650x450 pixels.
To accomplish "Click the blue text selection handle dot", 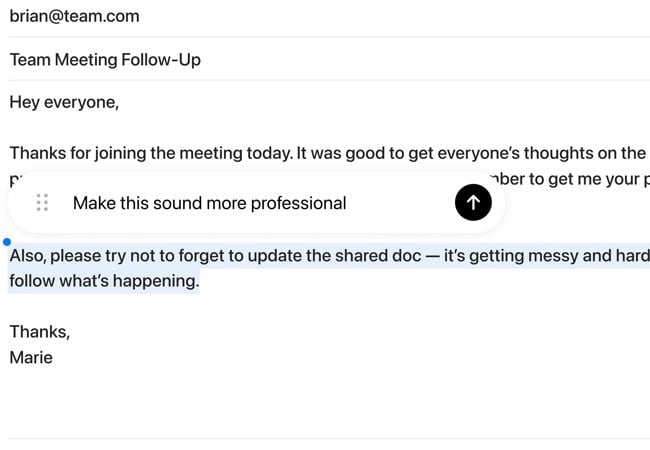I will click(8, 242).
